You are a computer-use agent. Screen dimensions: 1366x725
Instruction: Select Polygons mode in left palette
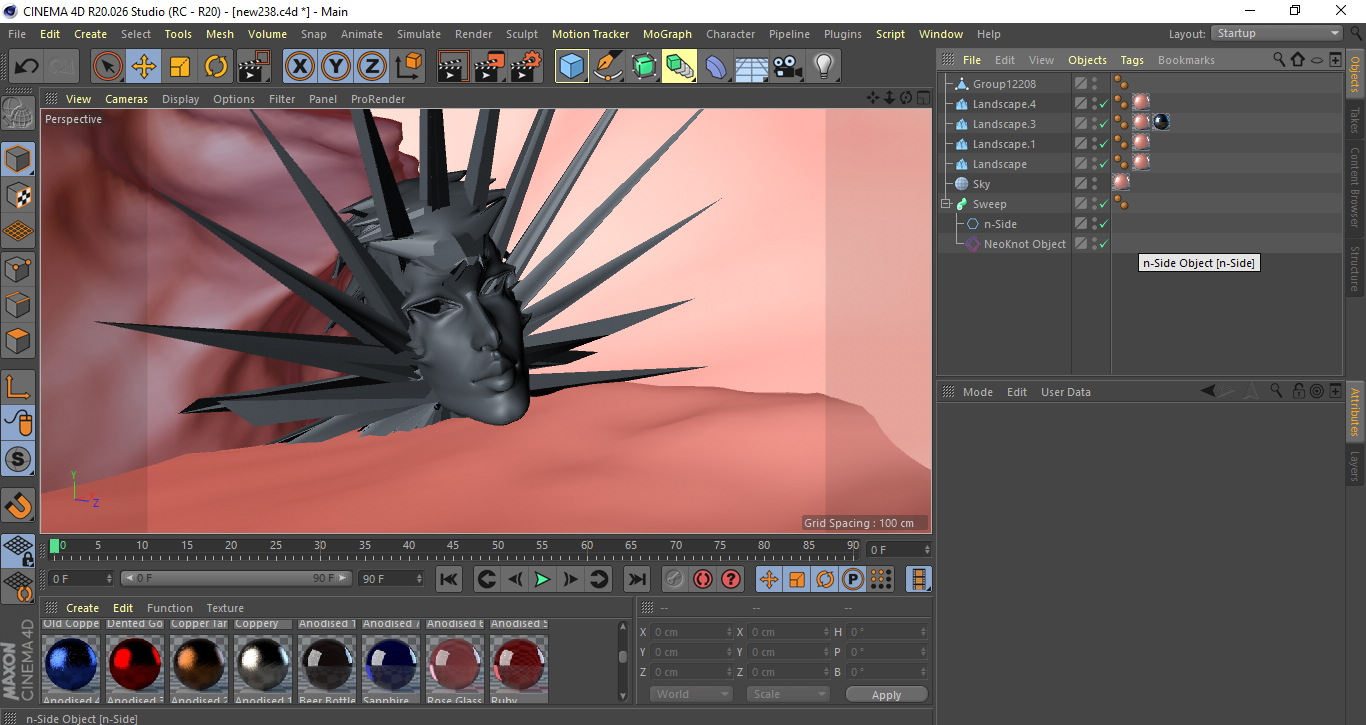pyautogui.click(x=19, y=340)
